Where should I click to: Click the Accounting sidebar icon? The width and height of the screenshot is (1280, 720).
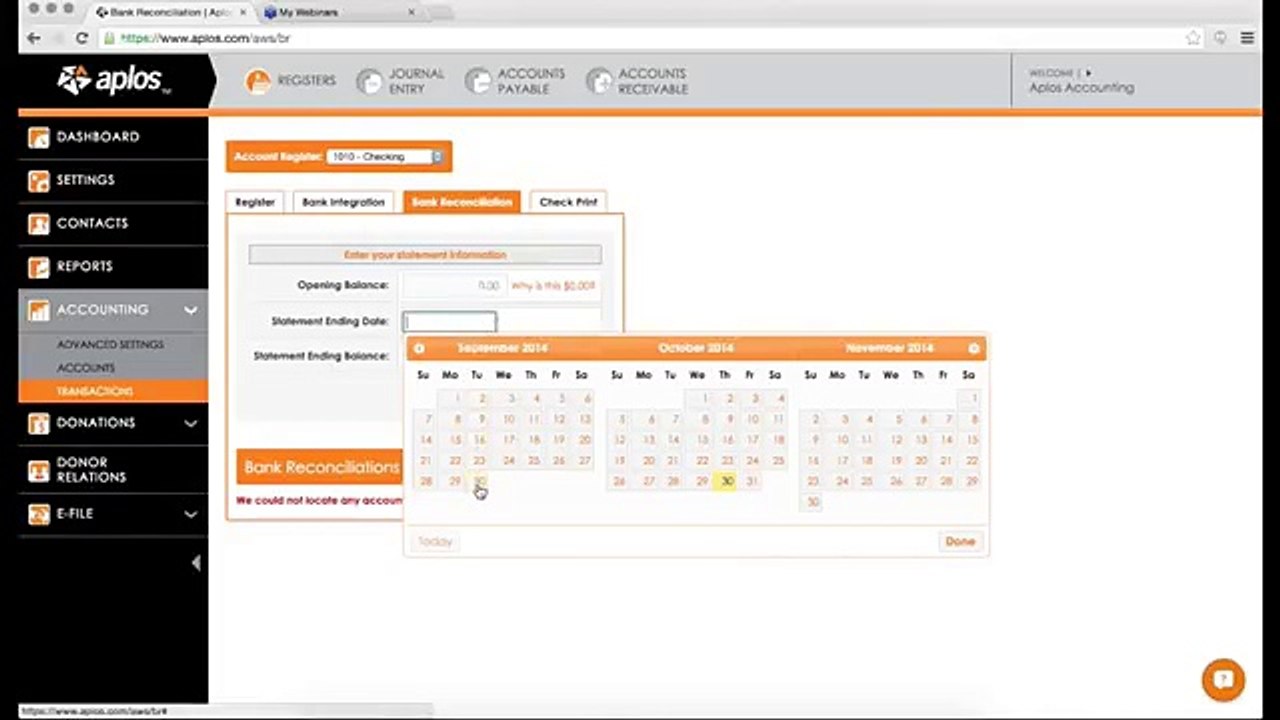click(x=38, y=310)
